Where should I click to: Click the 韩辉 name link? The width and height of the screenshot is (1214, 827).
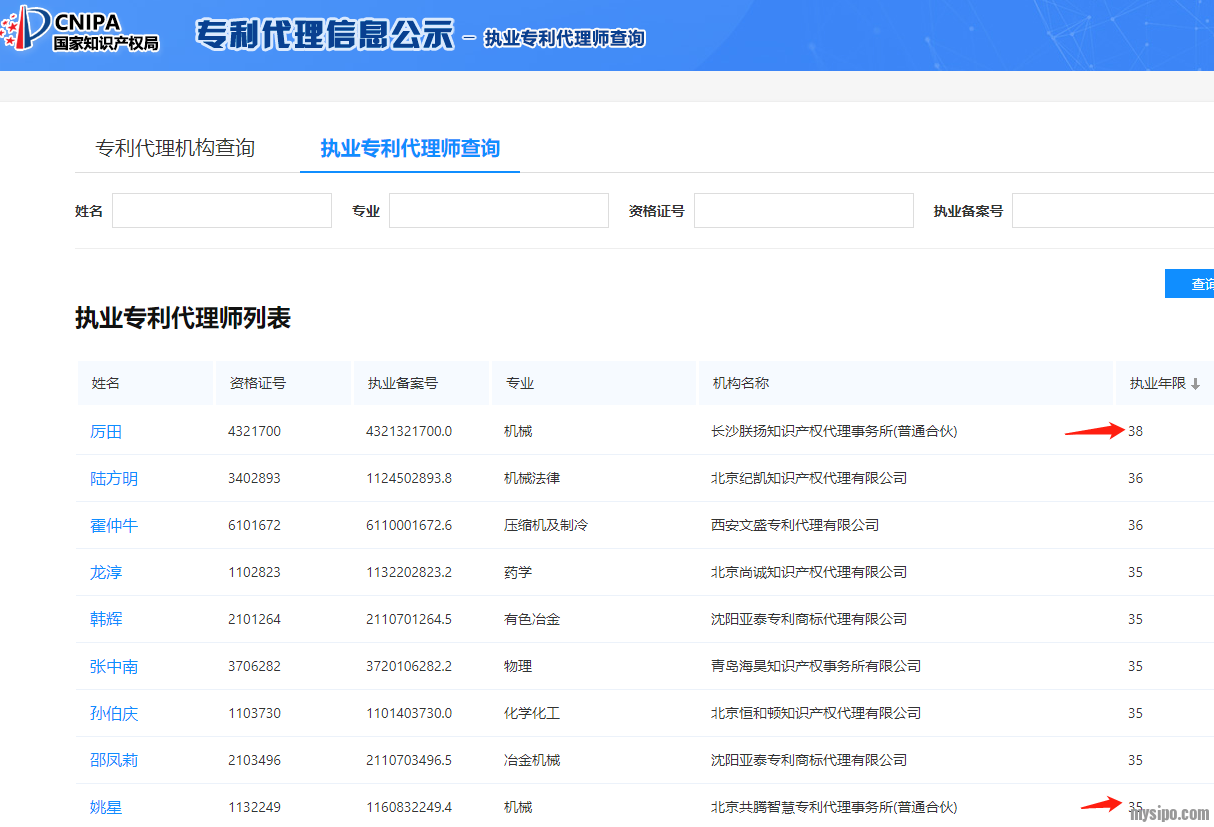pos(106,620)
